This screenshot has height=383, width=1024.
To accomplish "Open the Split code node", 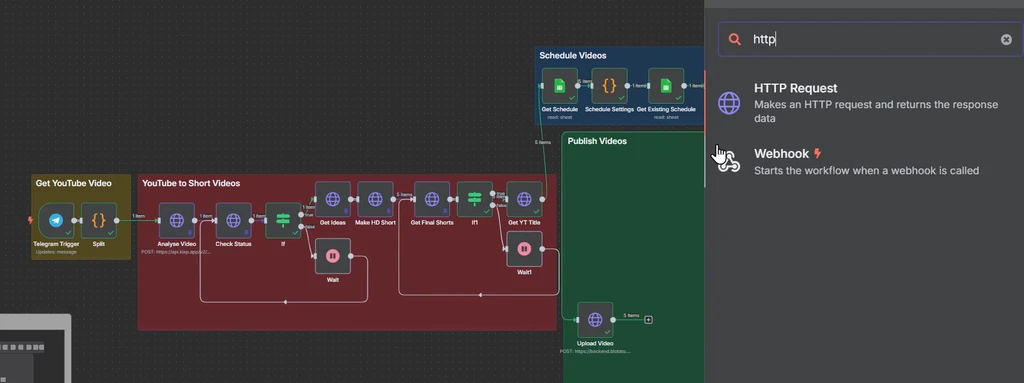I will [x=99, y=220].
